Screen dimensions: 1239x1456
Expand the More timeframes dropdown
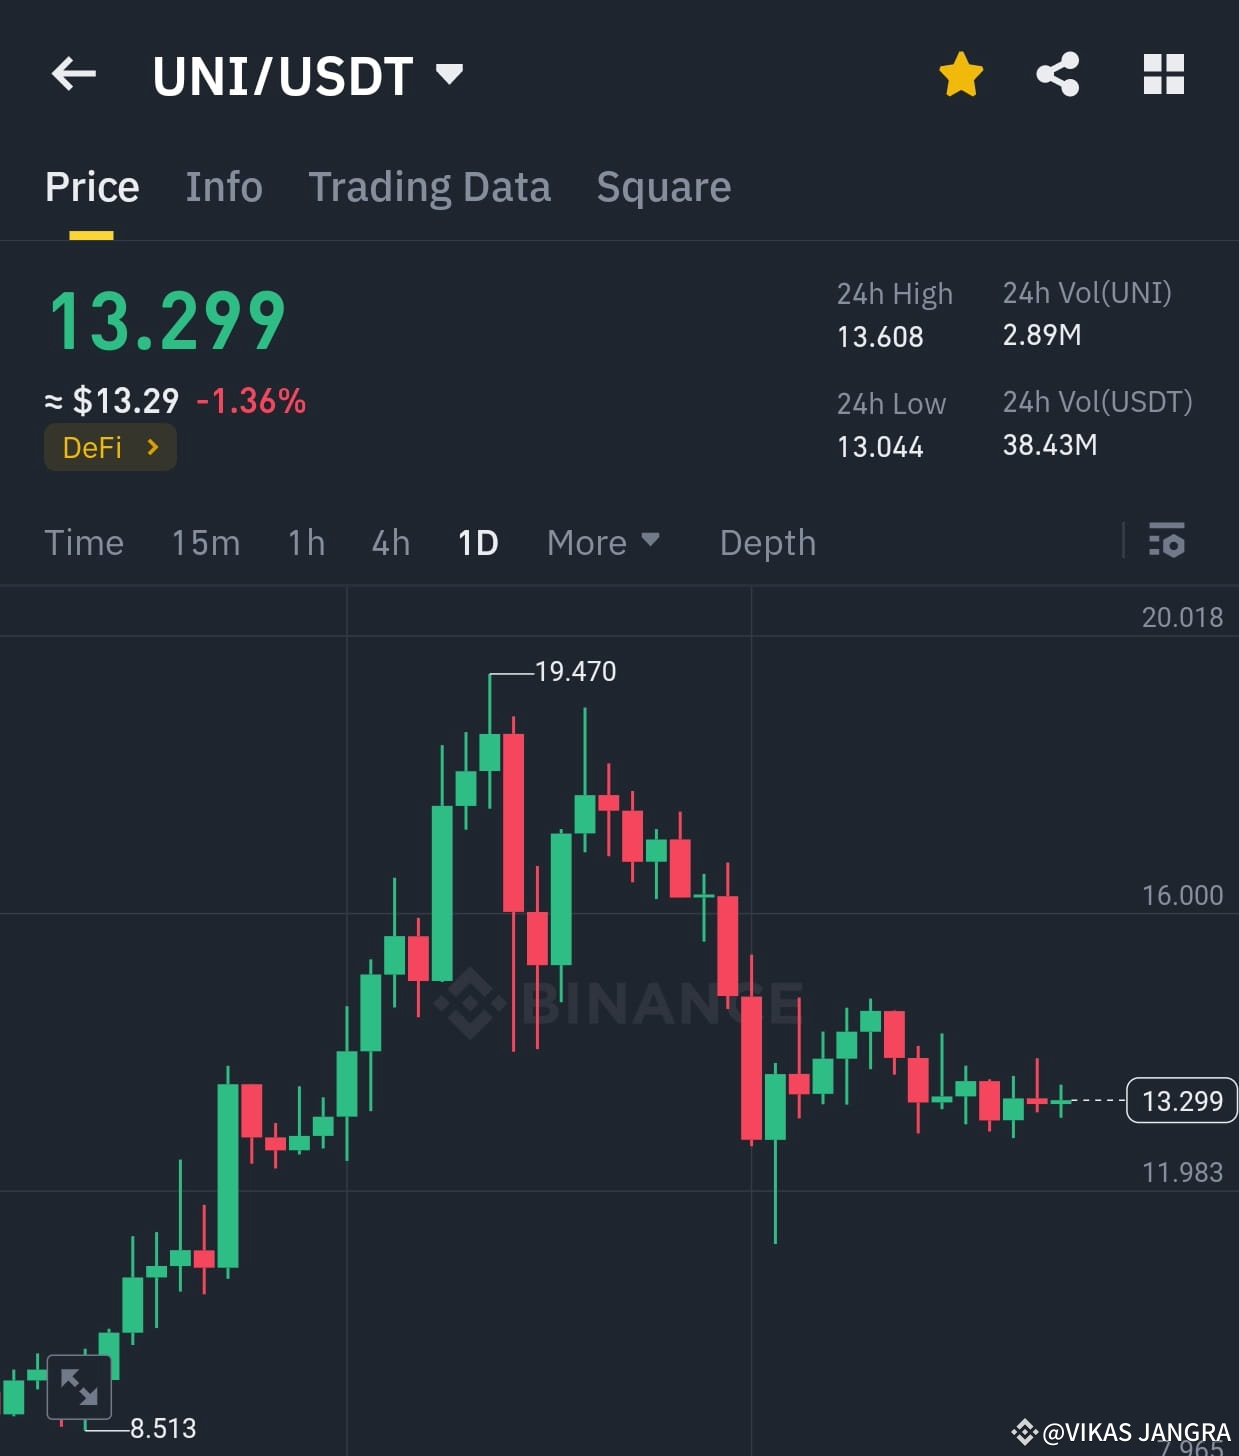point(603,542)
